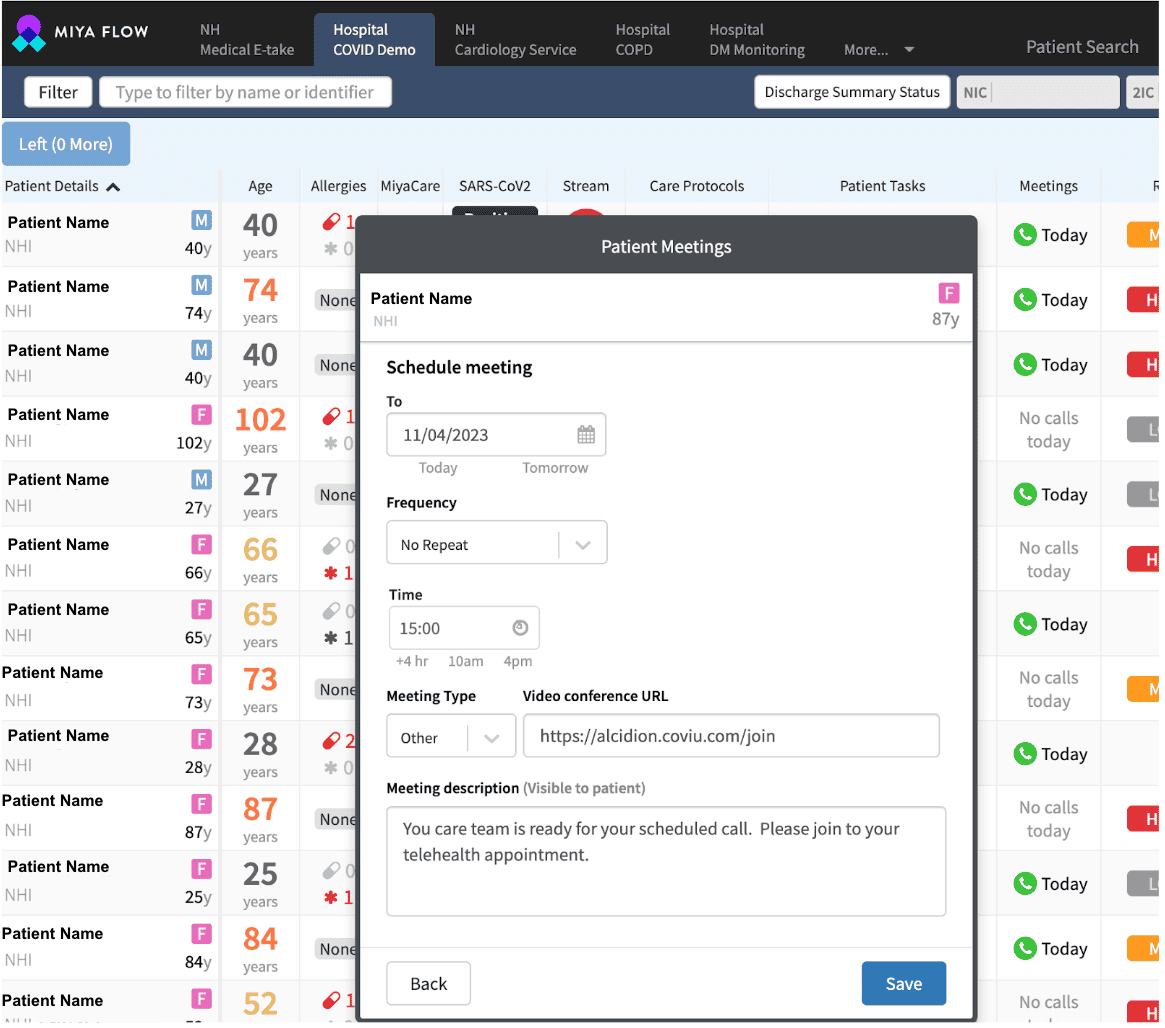Expand the More... tab menu
The height and width of the screenshot is (1028, 1165).
pos(878,49)
